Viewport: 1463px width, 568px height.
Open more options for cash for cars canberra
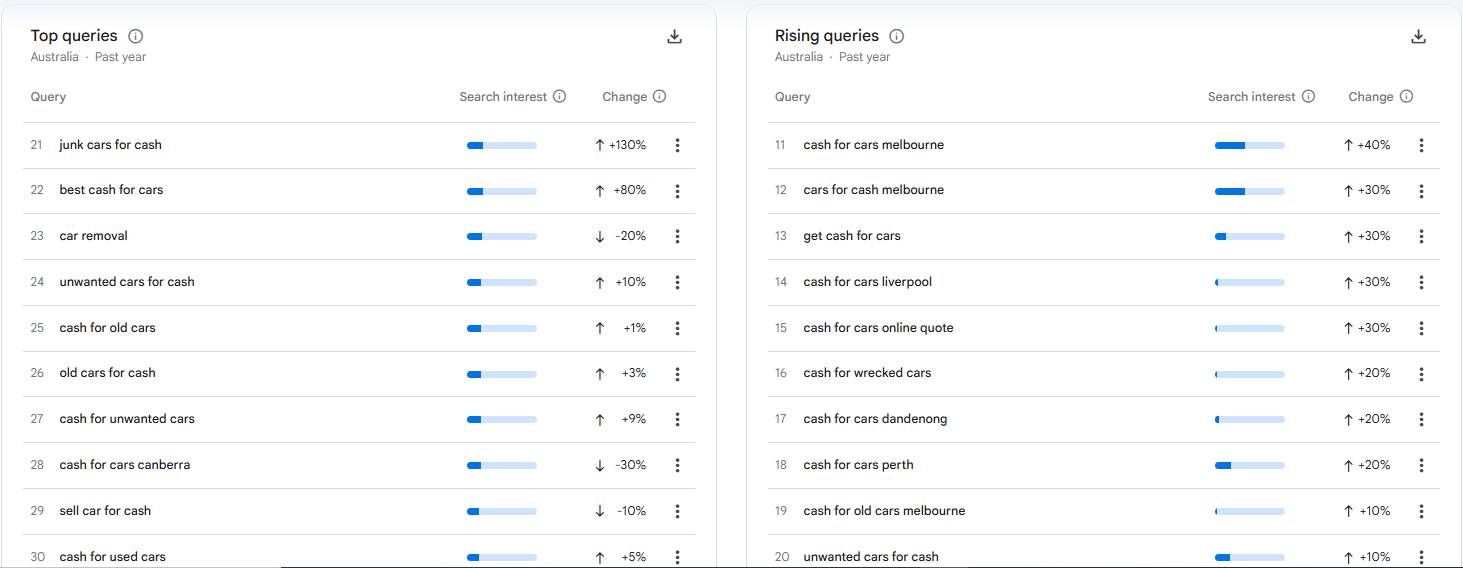pos(677,465)
